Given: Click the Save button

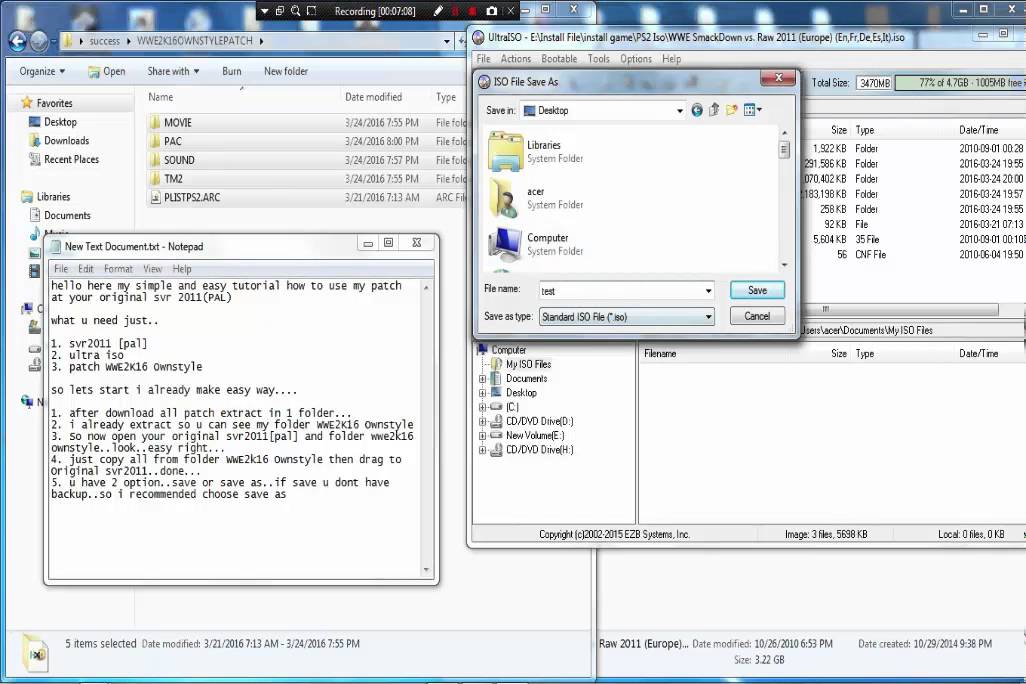Looking at the screenshot, I should coord(757,291).
